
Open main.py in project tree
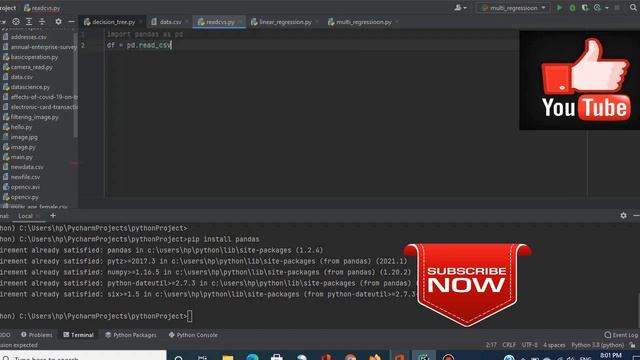pyautogui.click(x=18, y=157)
